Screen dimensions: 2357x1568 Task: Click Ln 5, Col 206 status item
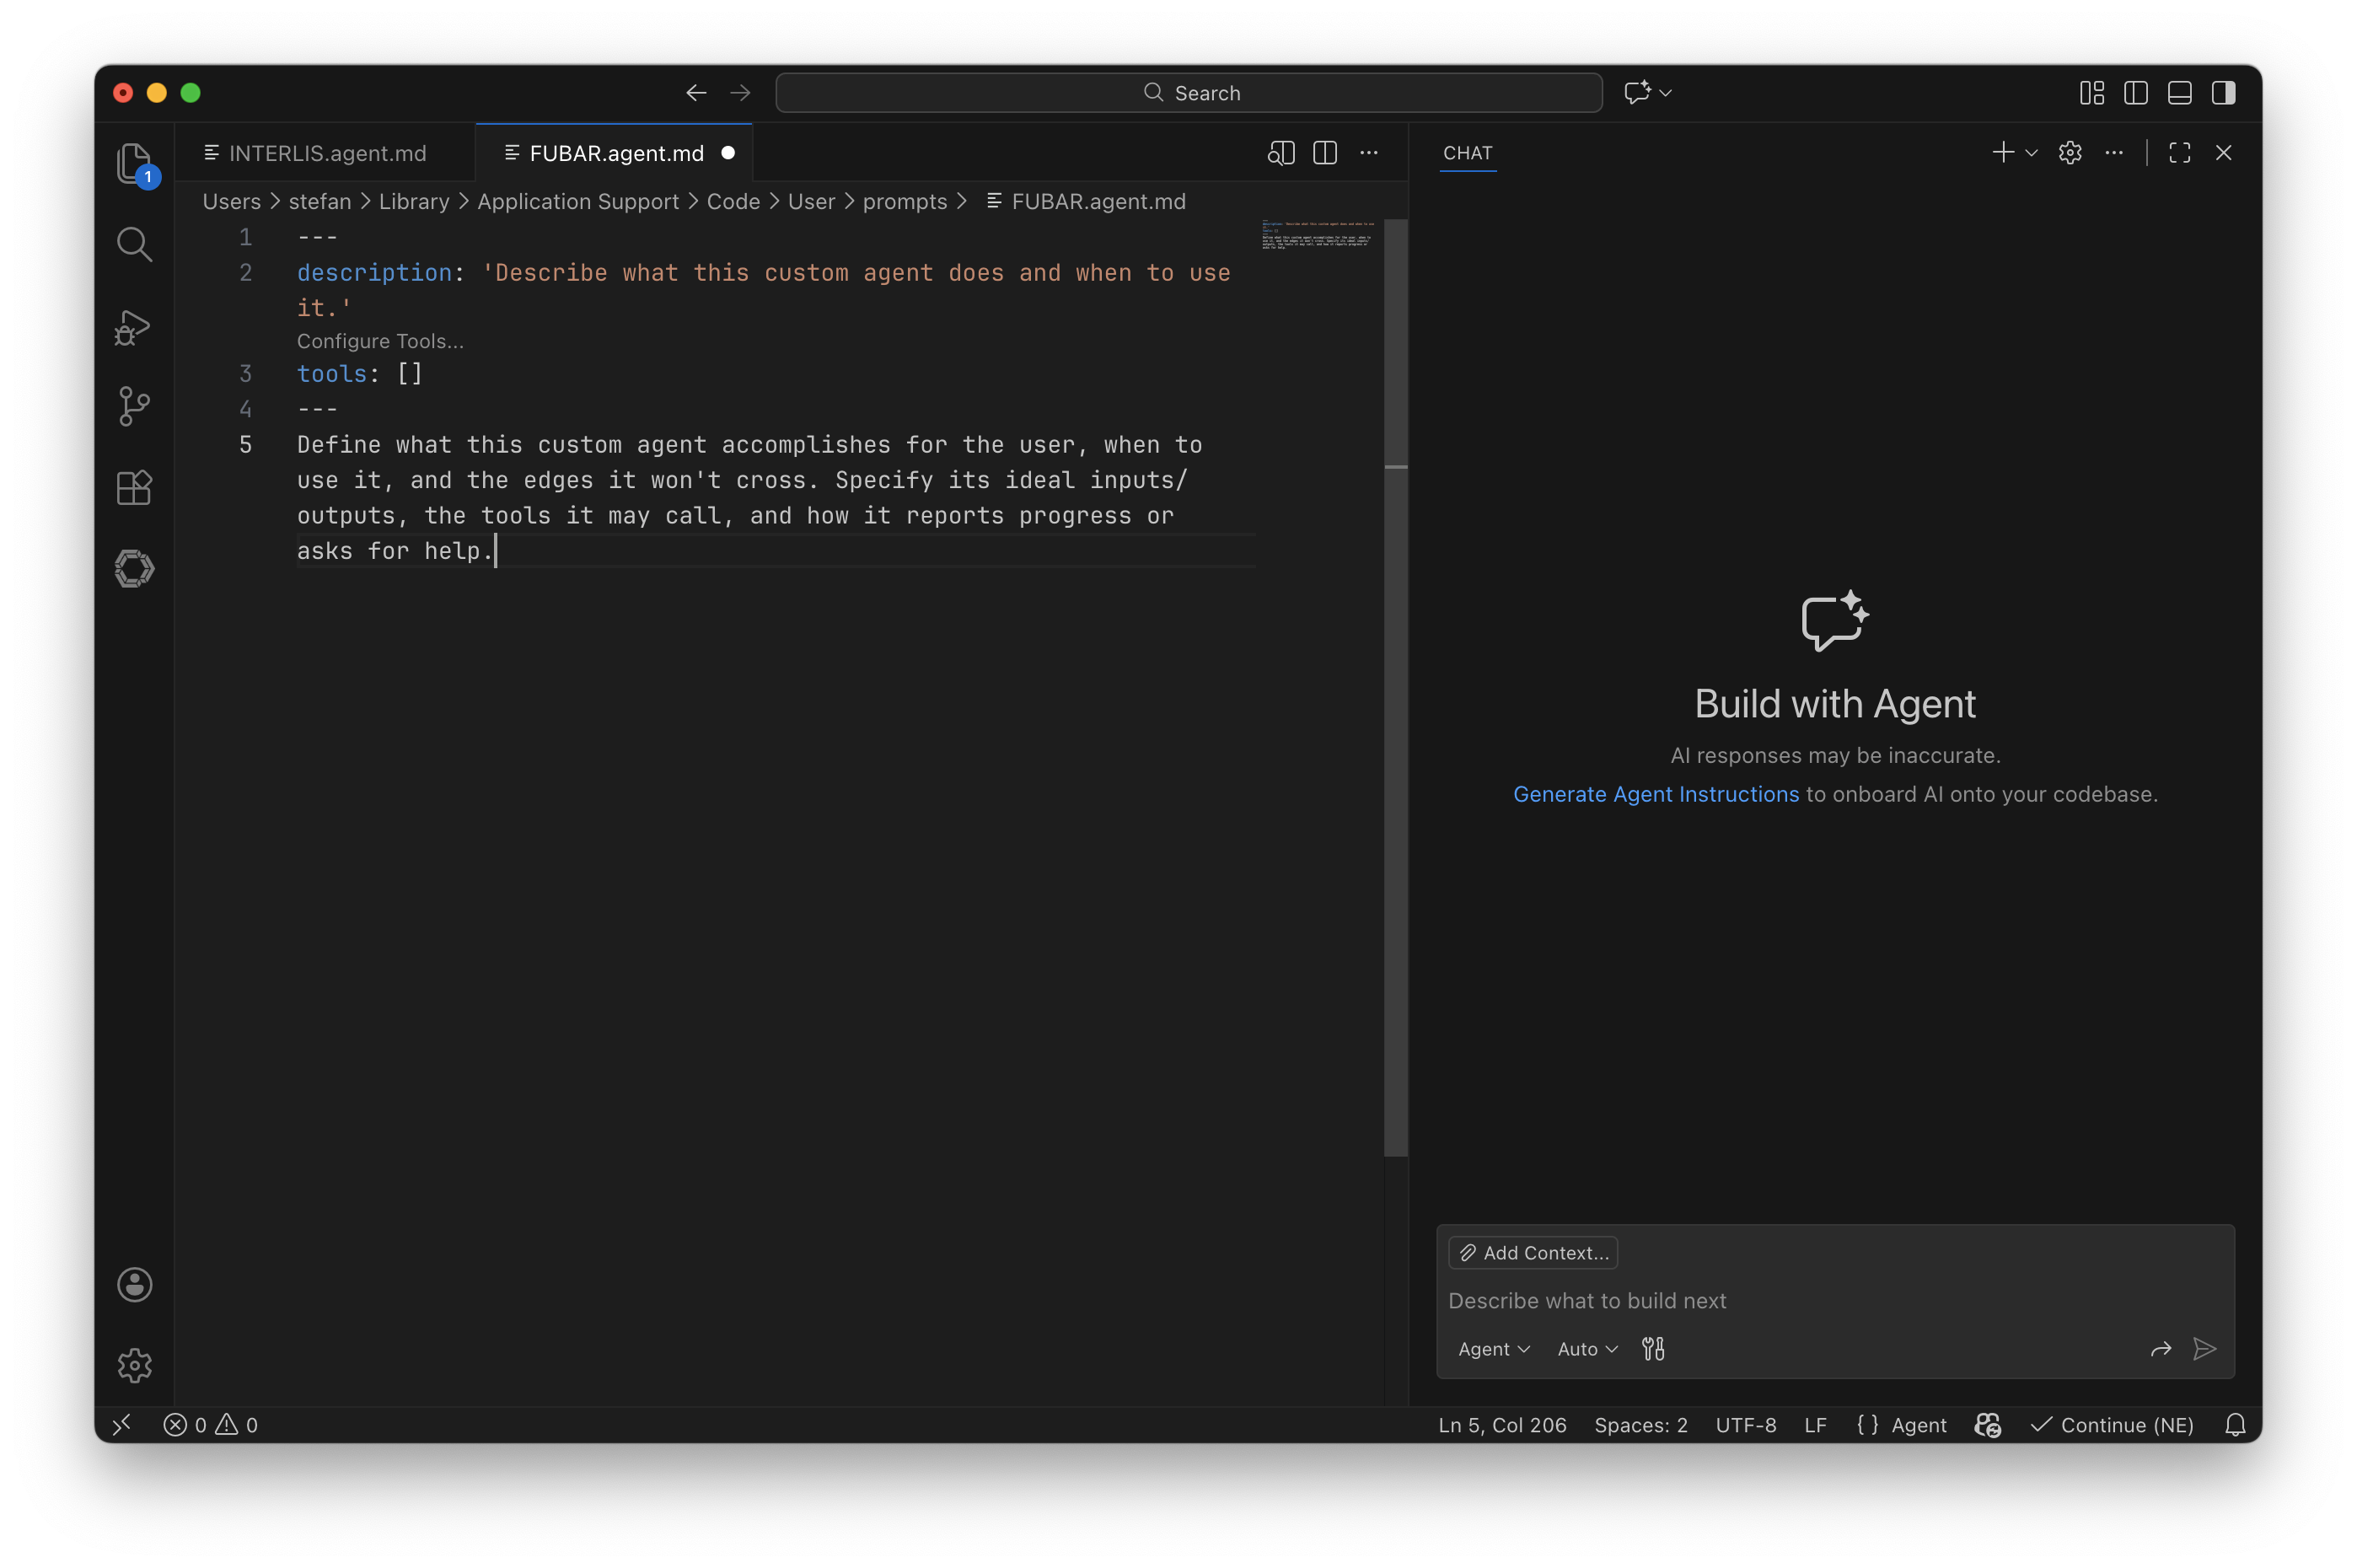[1502, 1425]
